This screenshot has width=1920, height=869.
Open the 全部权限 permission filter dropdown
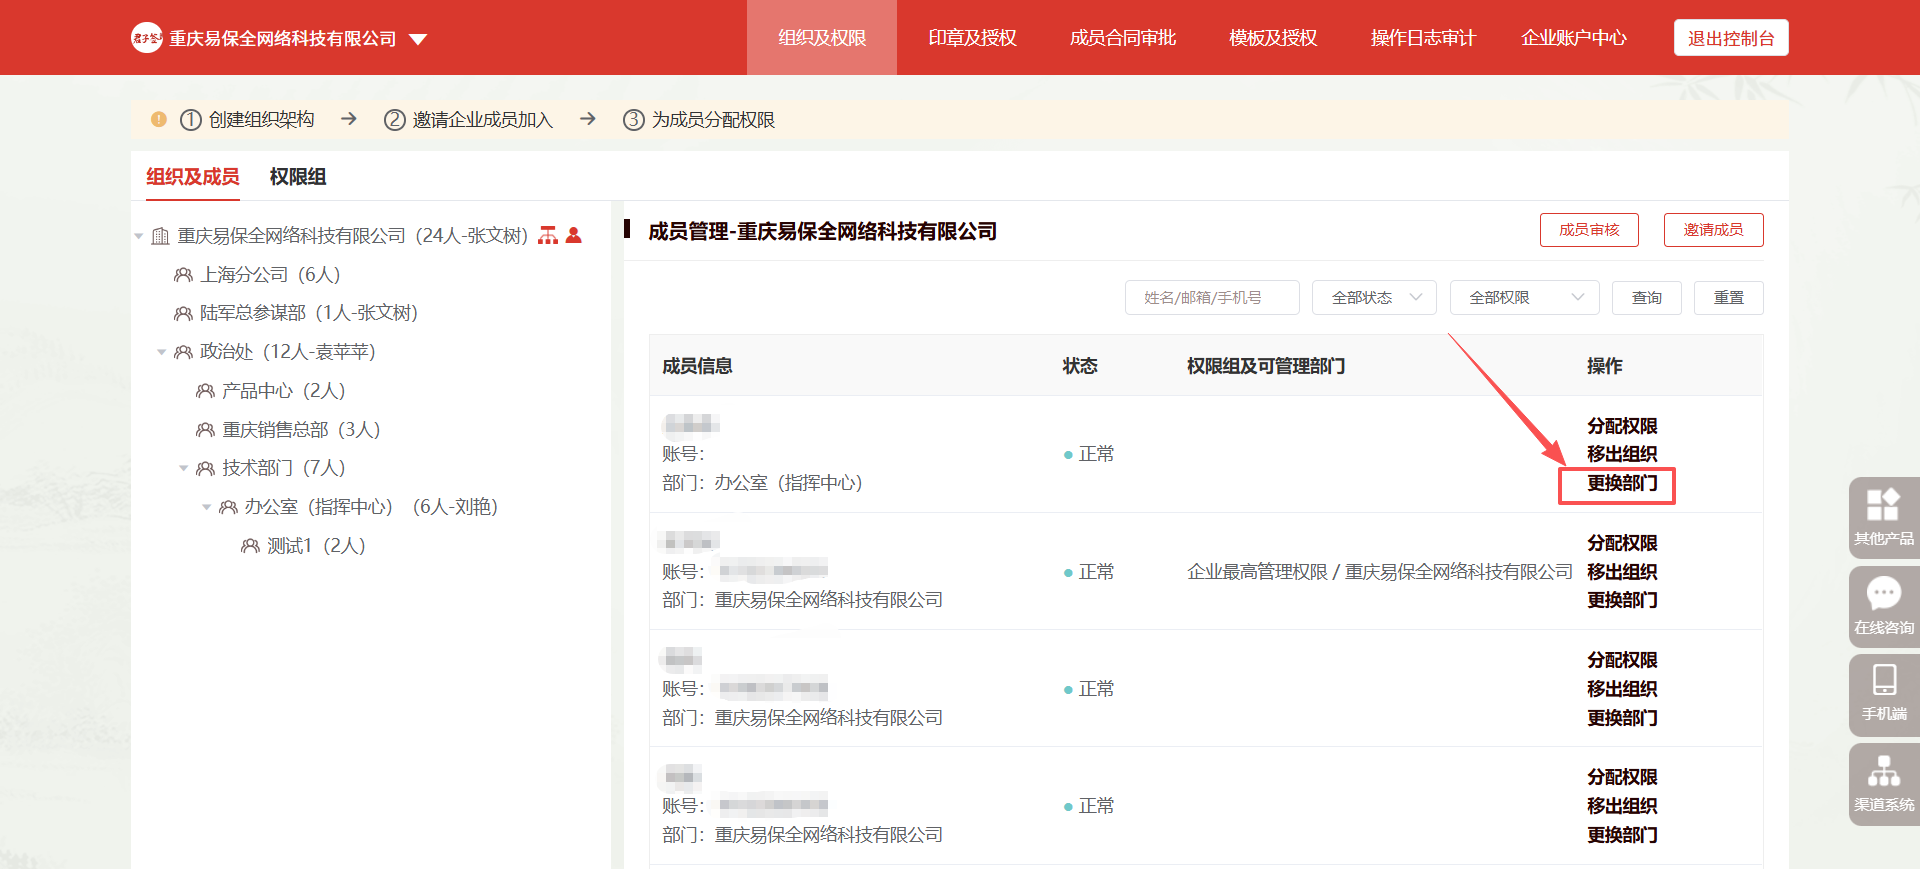coord(1524,298)
